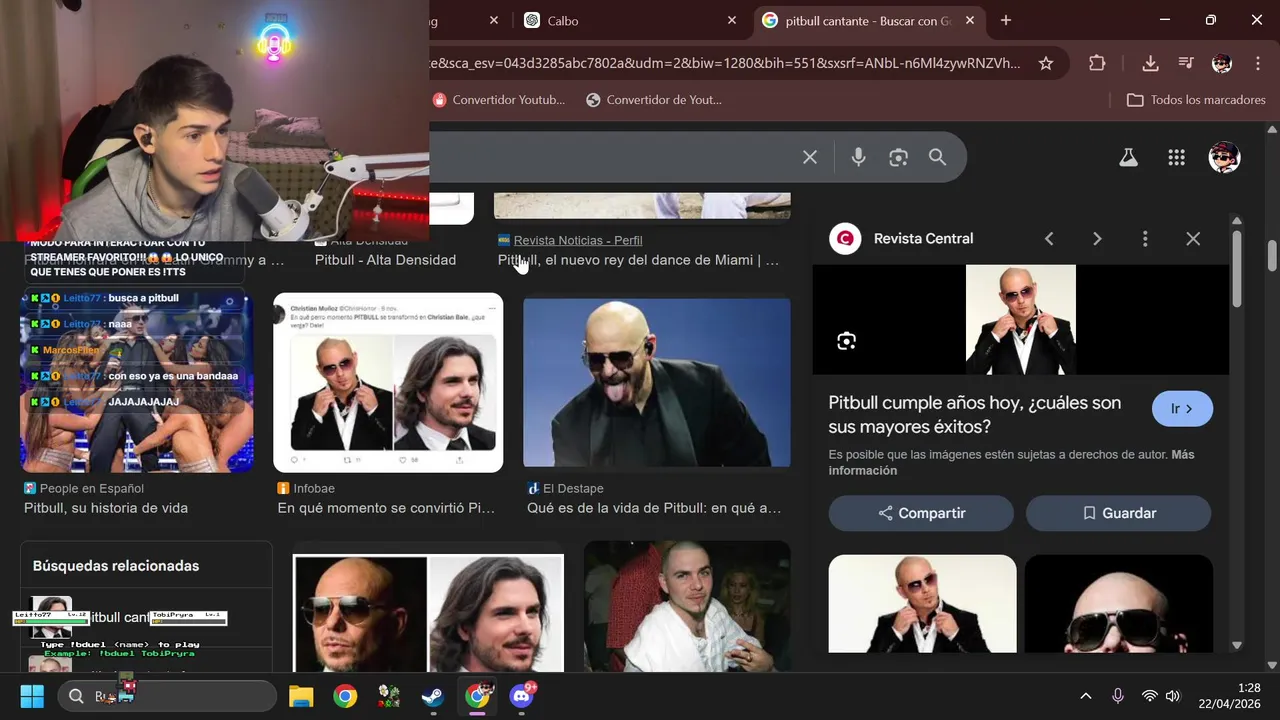
Task: Select main preview image of Pitbull
Action: (x=1021, y=320)
